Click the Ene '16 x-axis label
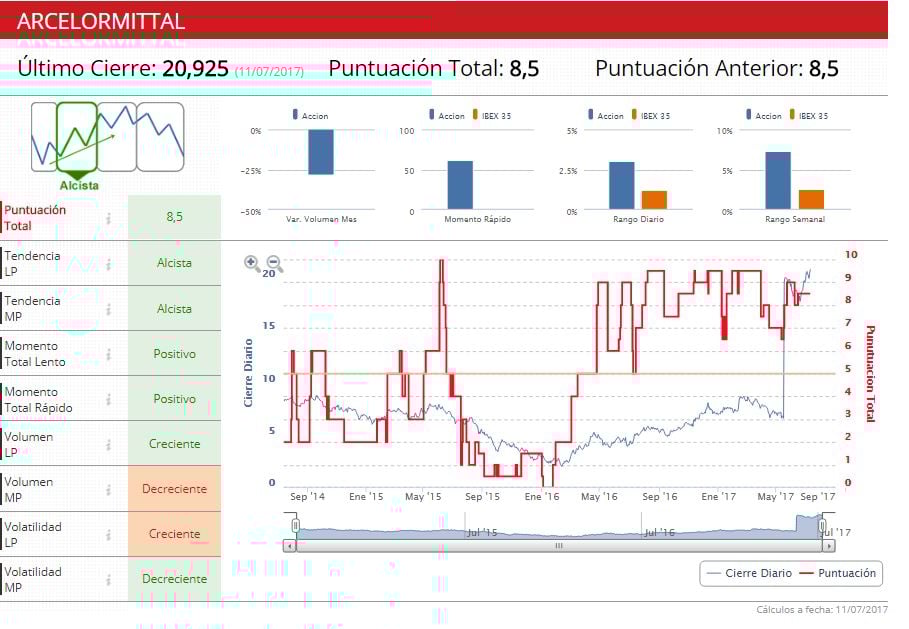This screenshot has width=909, height=629. [541, 497]
